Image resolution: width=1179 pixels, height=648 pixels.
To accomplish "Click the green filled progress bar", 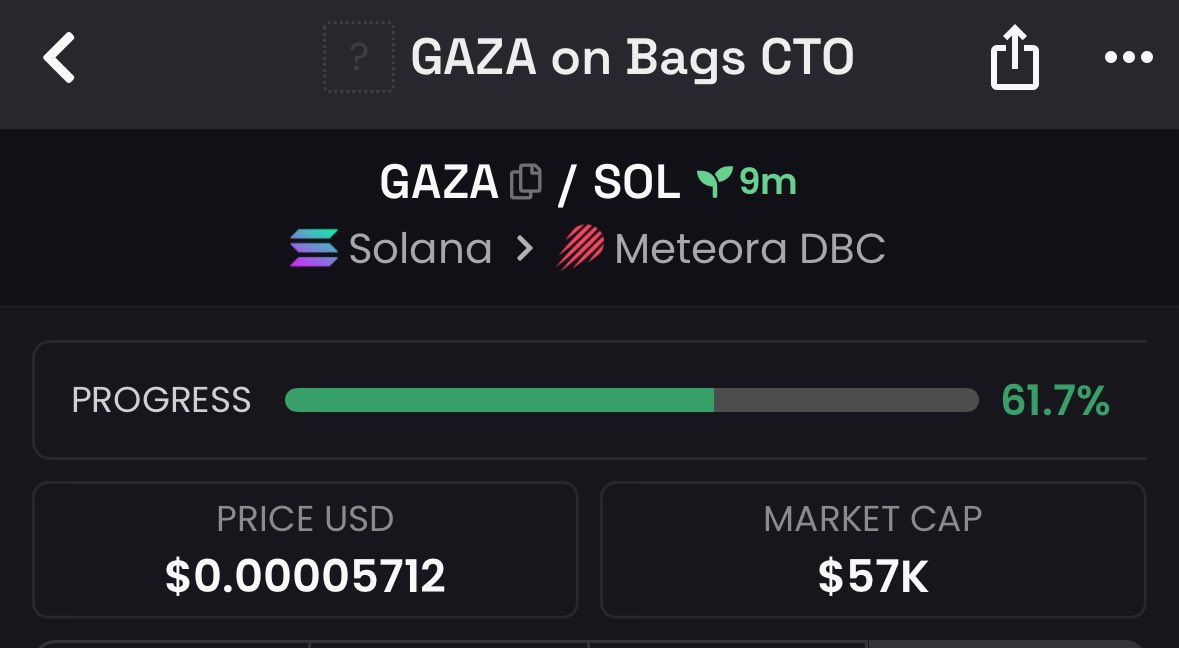I will tap(499, 400).
